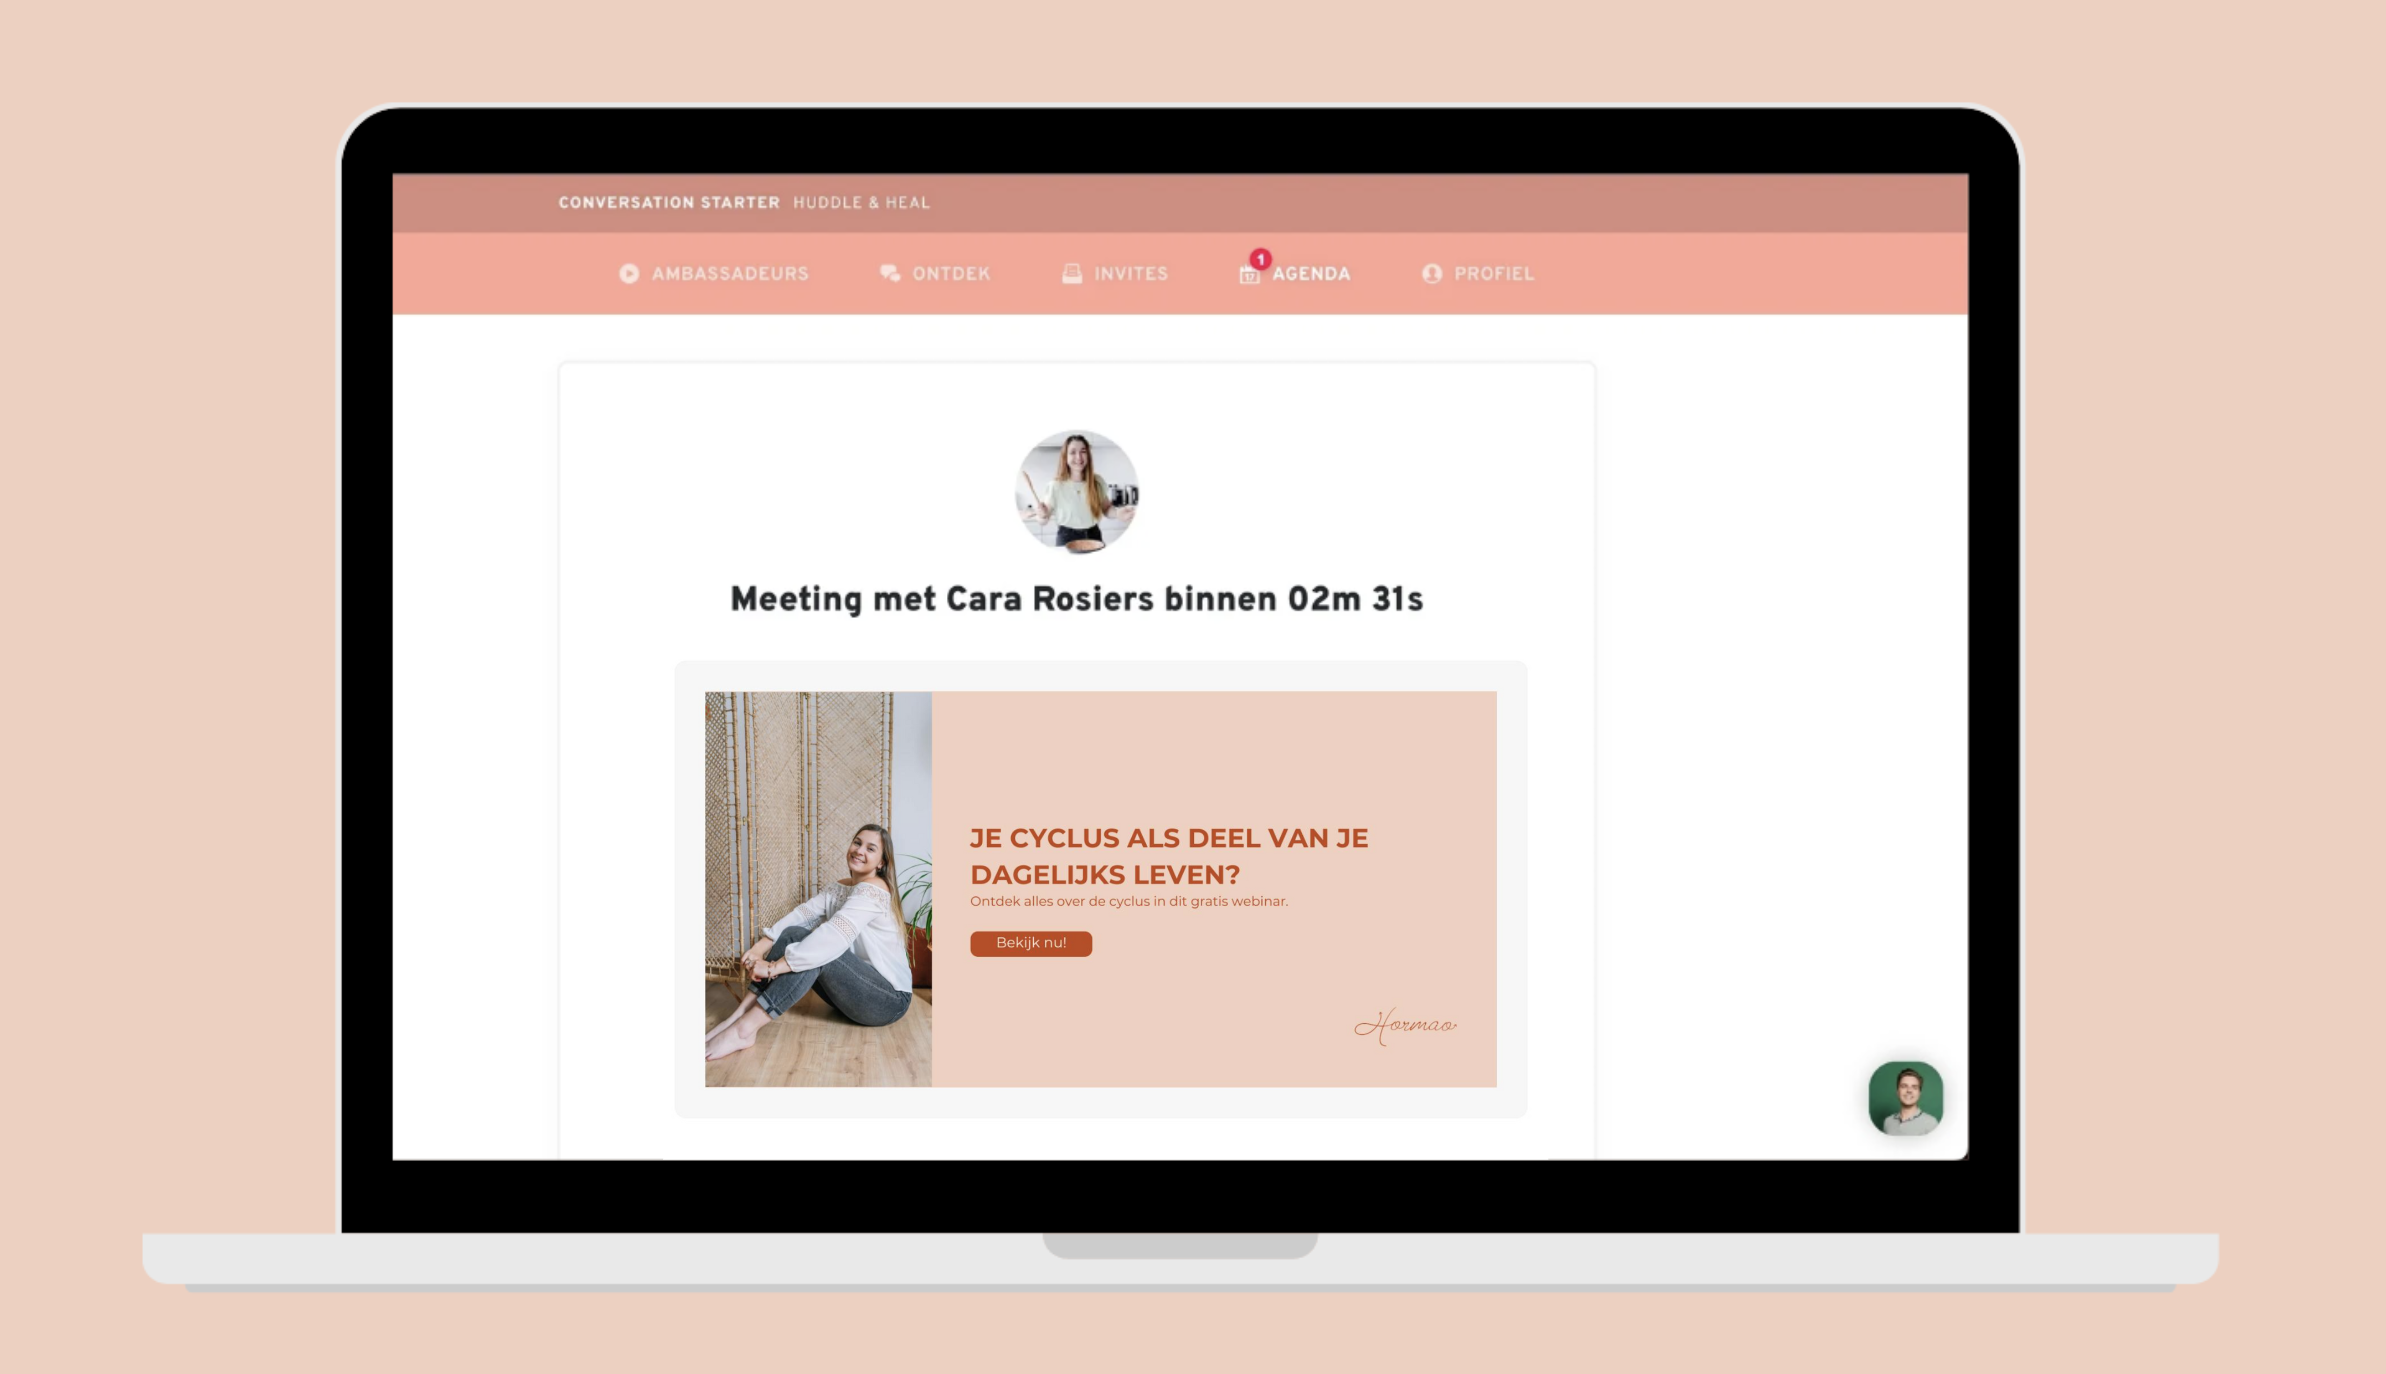Click the play icon beside Ambassadeurs
Image resolution: width=2386 pixels, height=1374 pixels.
(x=628, y=273)
